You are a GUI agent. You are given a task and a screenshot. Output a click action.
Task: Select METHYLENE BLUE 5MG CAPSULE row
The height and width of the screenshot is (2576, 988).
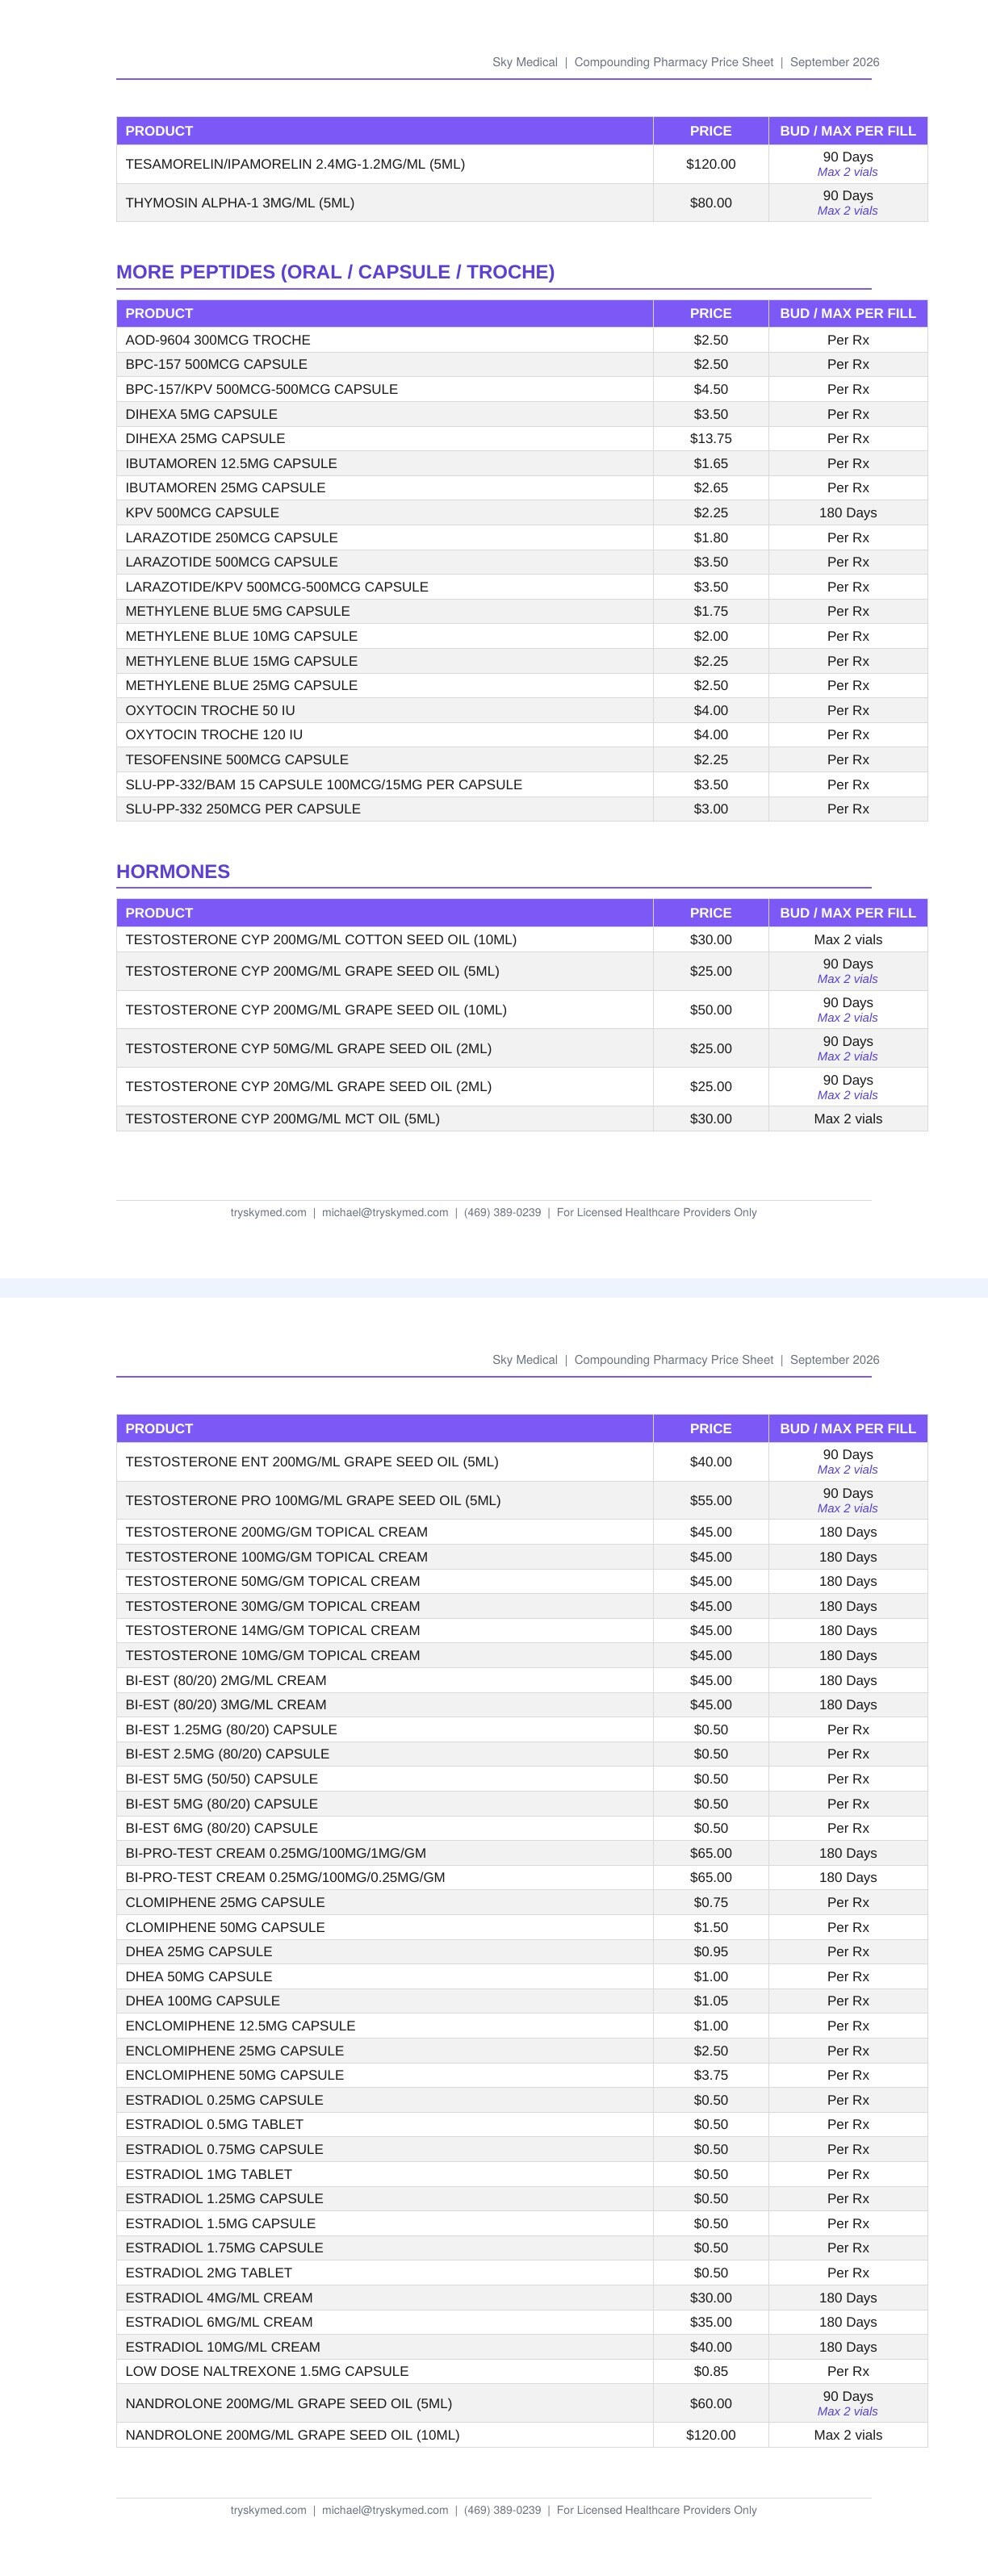tap(522, 611)
